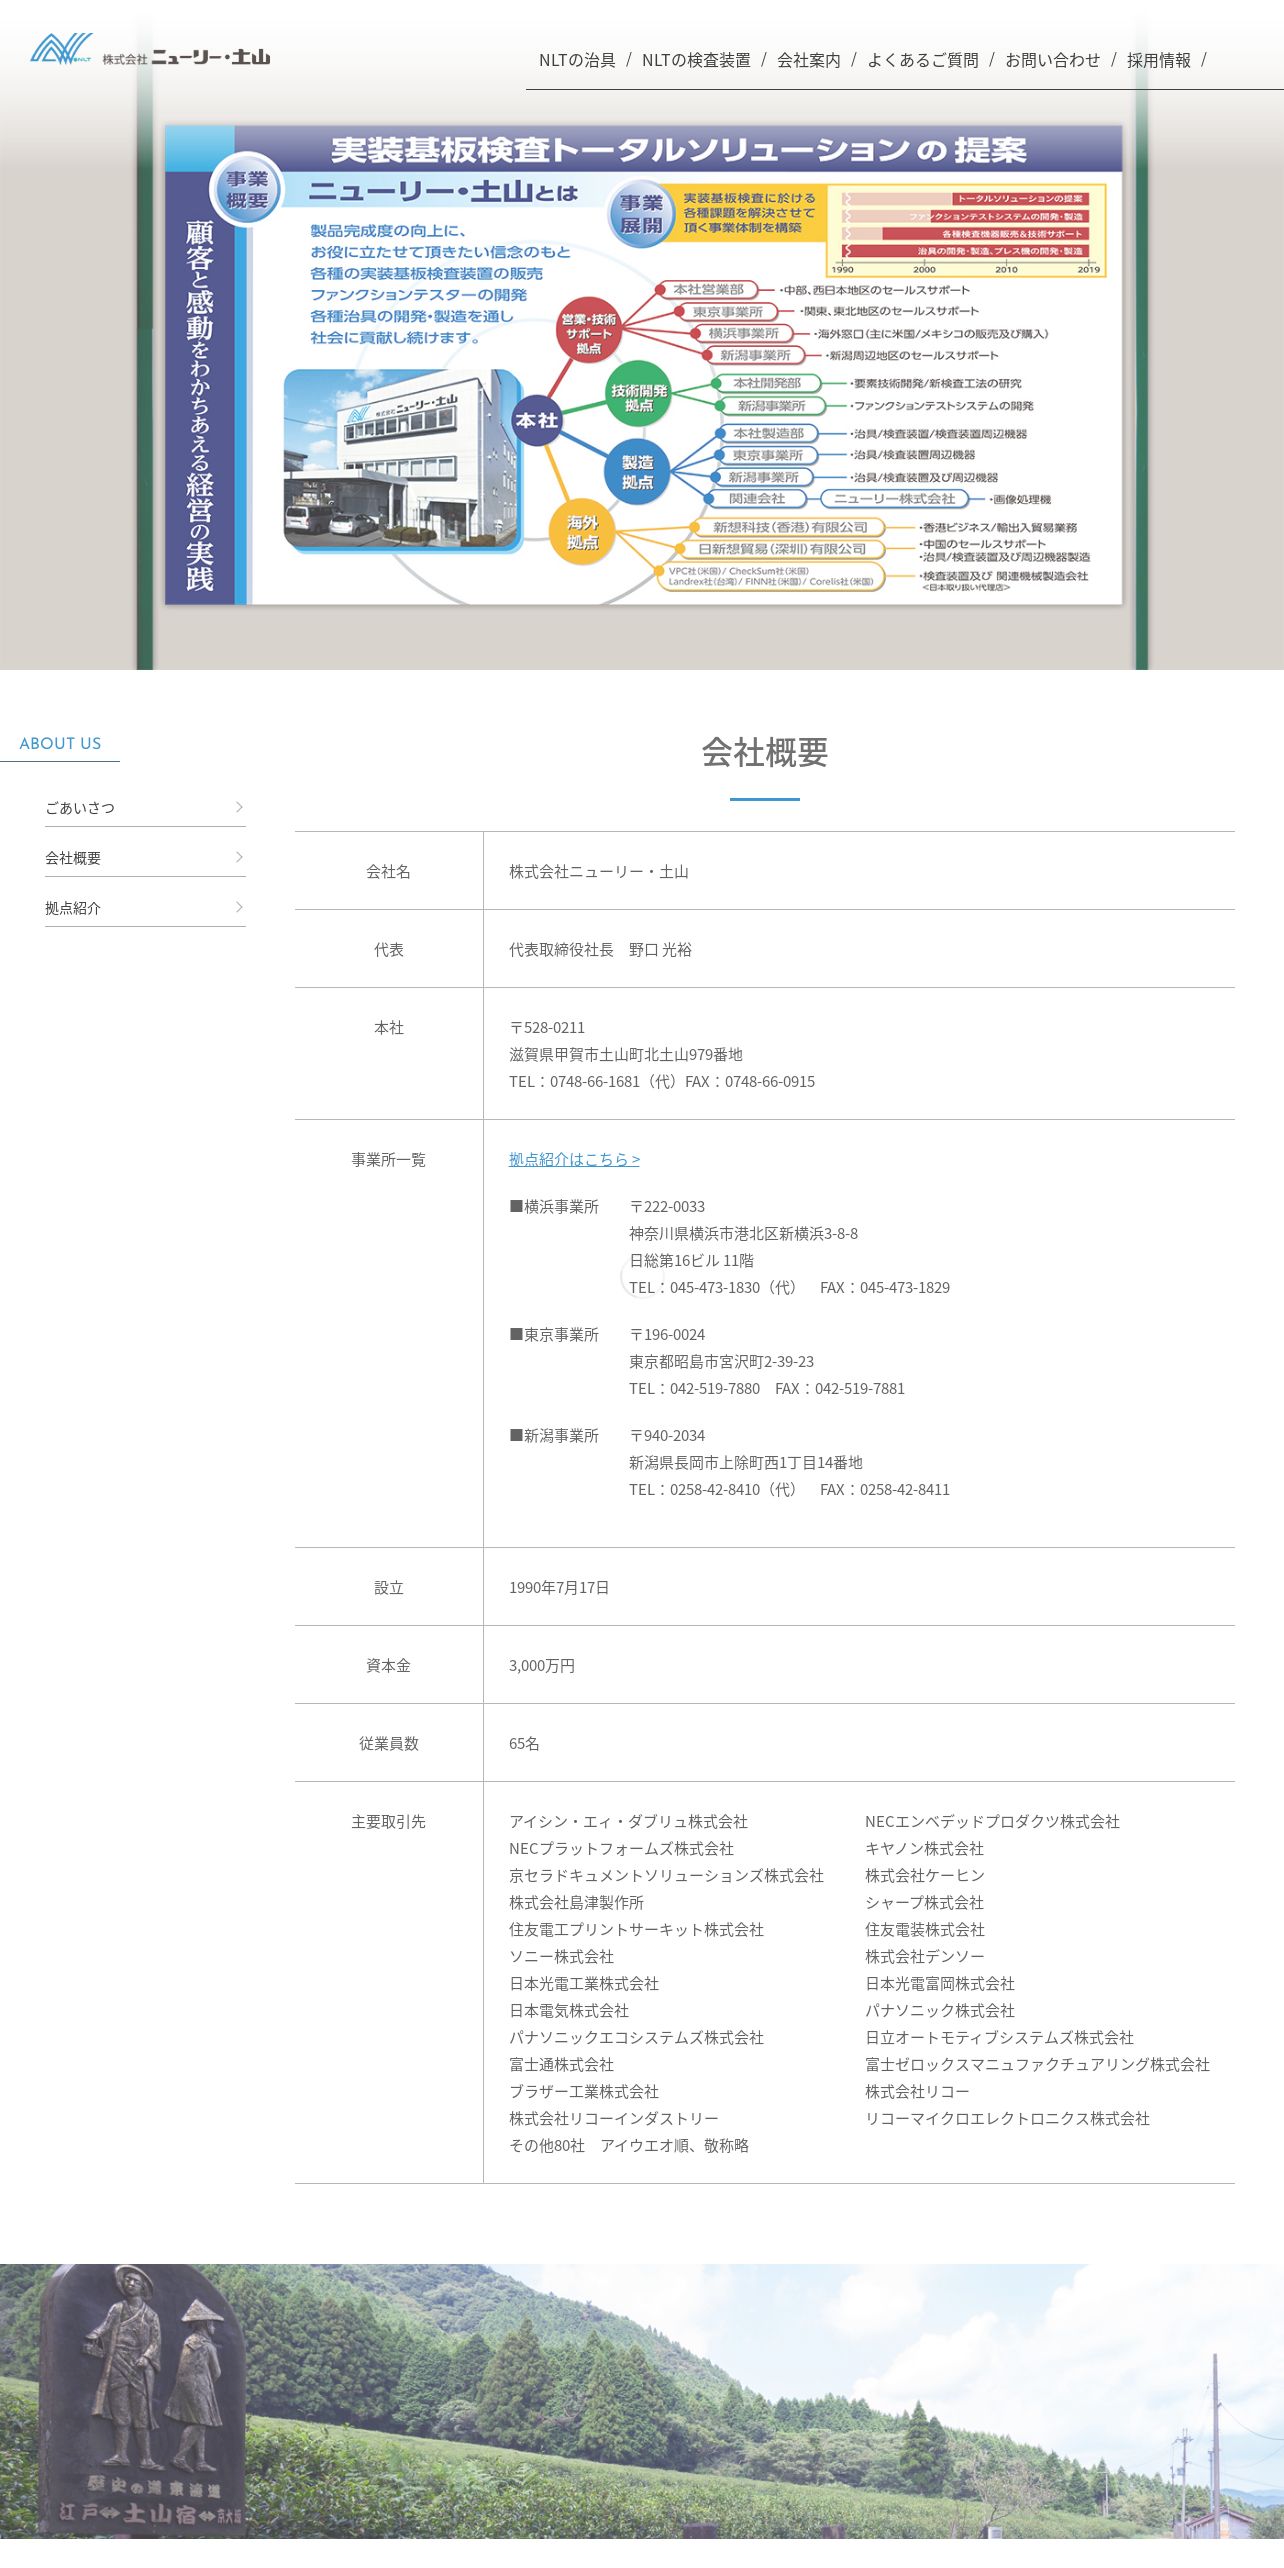Click the Yokohama address 神奈川県横浜市港北区新横浜3-8-8
The image size is (1284, 2568).
tap(743, 1233)
